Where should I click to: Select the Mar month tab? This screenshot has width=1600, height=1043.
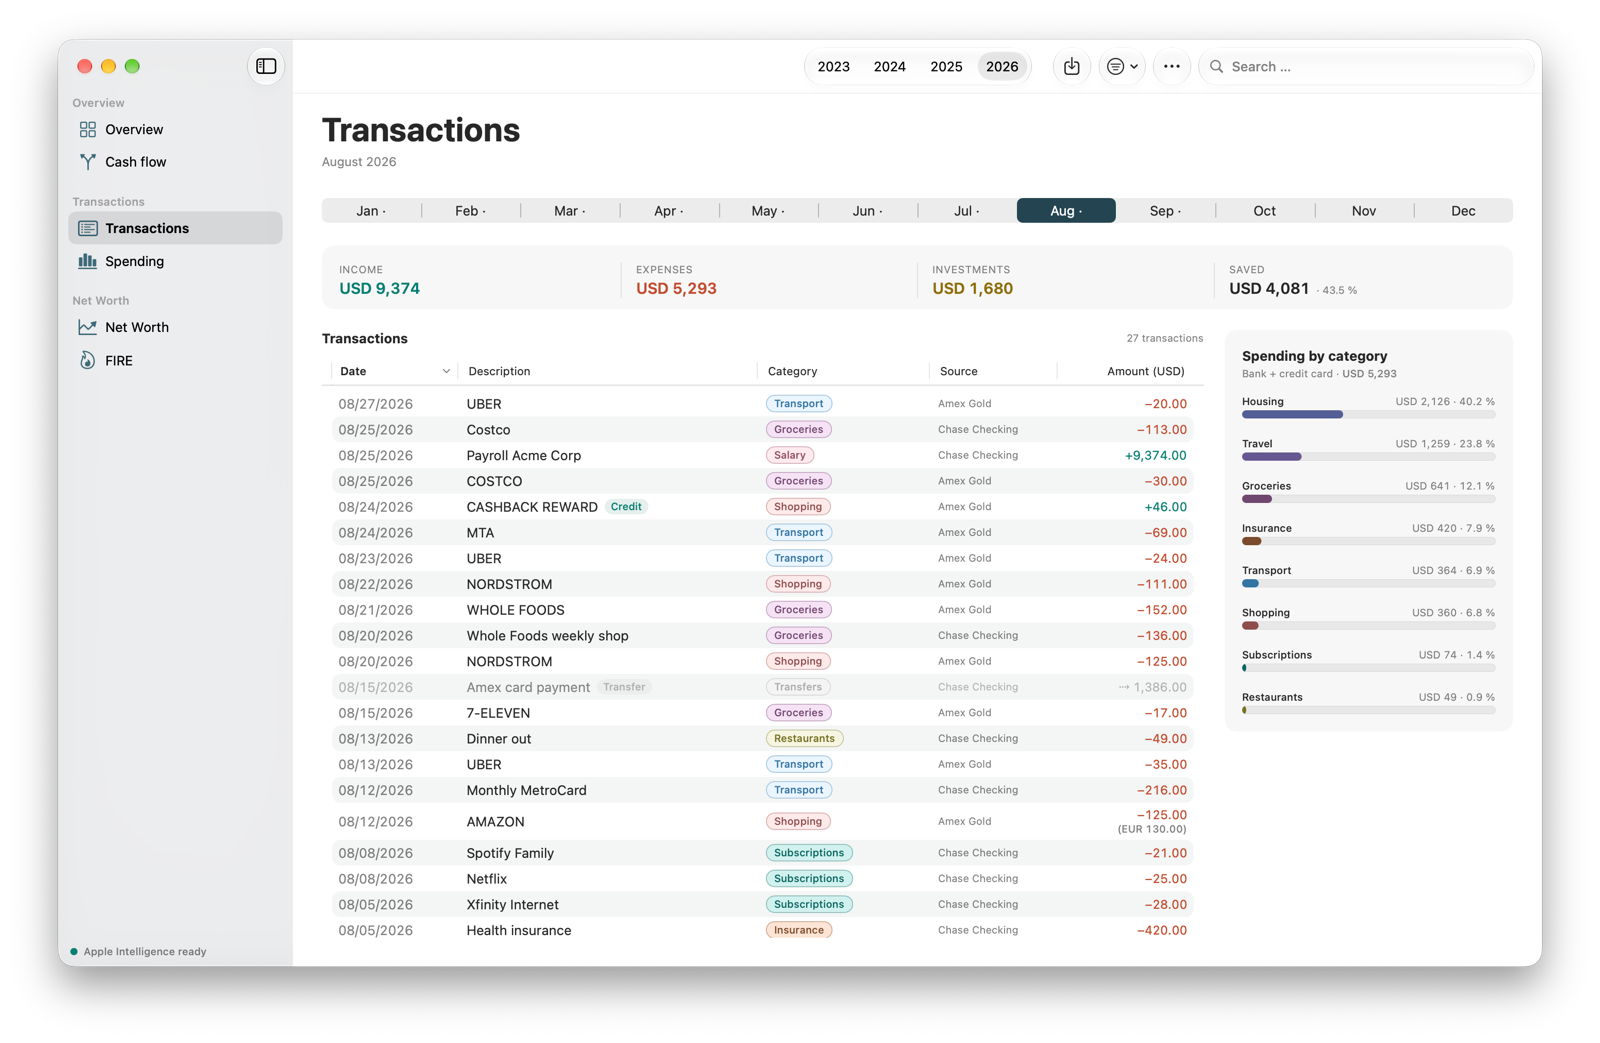coord(570,211)
